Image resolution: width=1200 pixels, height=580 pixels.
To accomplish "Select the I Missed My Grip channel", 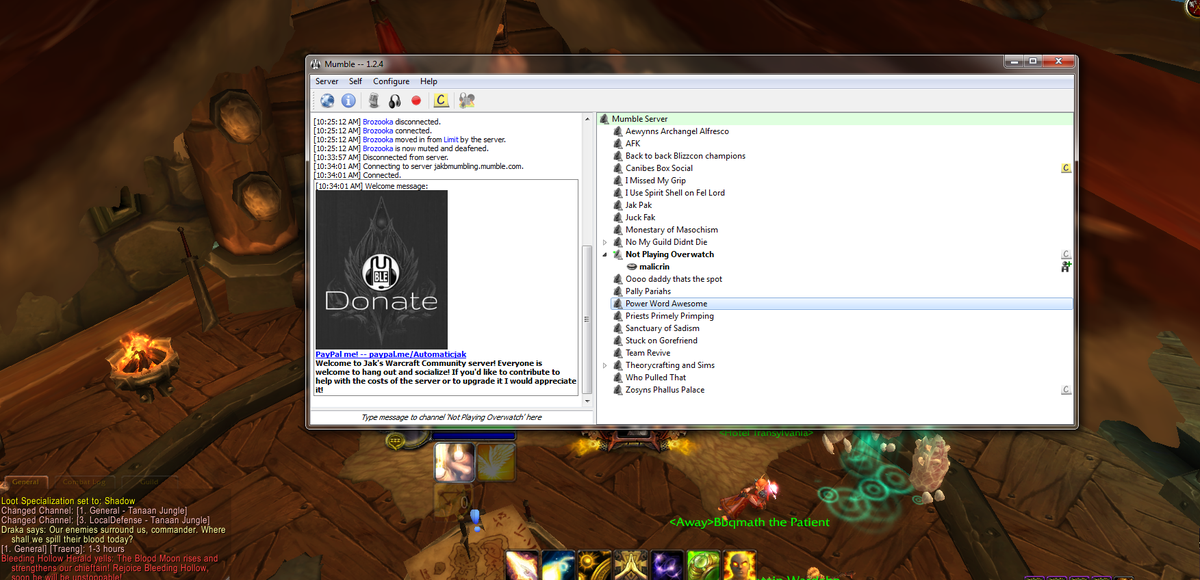I will (x=655, y=181).
